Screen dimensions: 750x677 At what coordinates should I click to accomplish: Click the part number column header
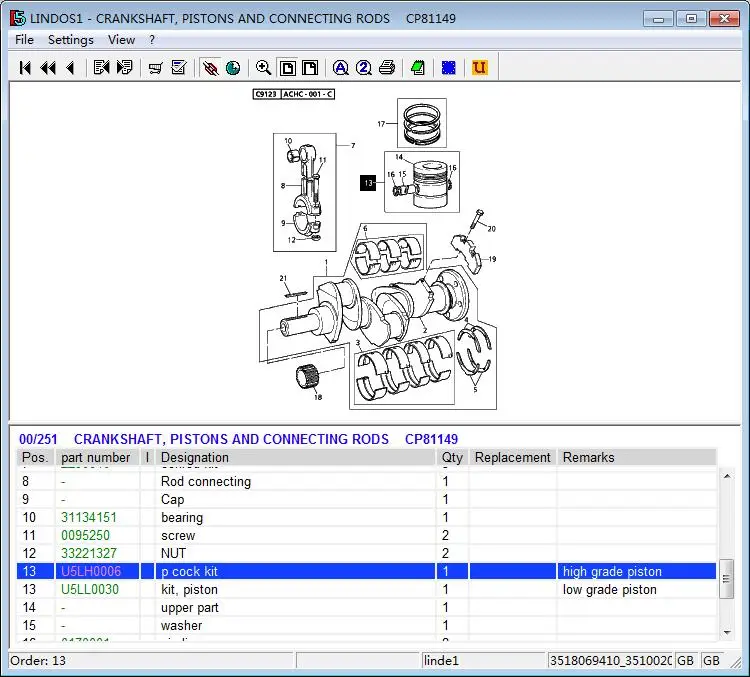(97, 457)
